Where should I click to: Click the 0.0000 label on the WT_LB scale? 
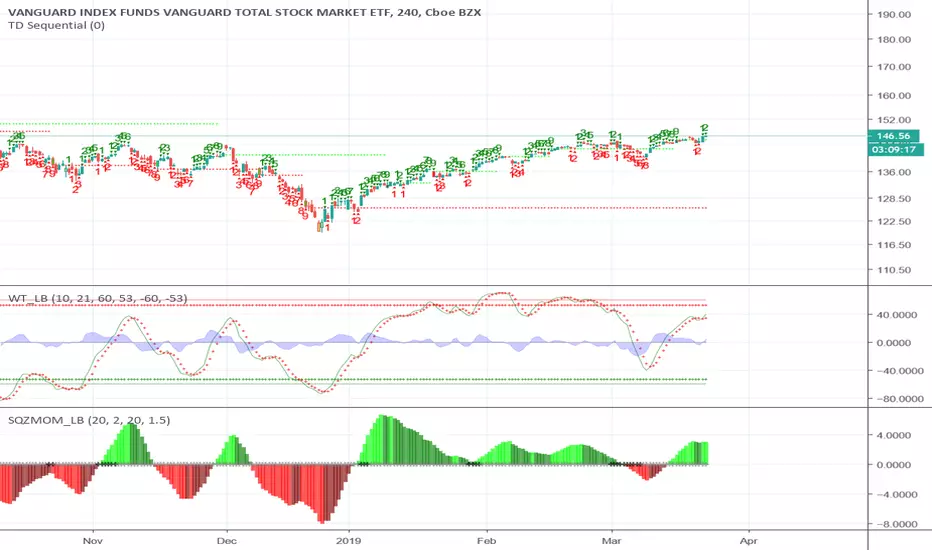[x=894, y=343]
